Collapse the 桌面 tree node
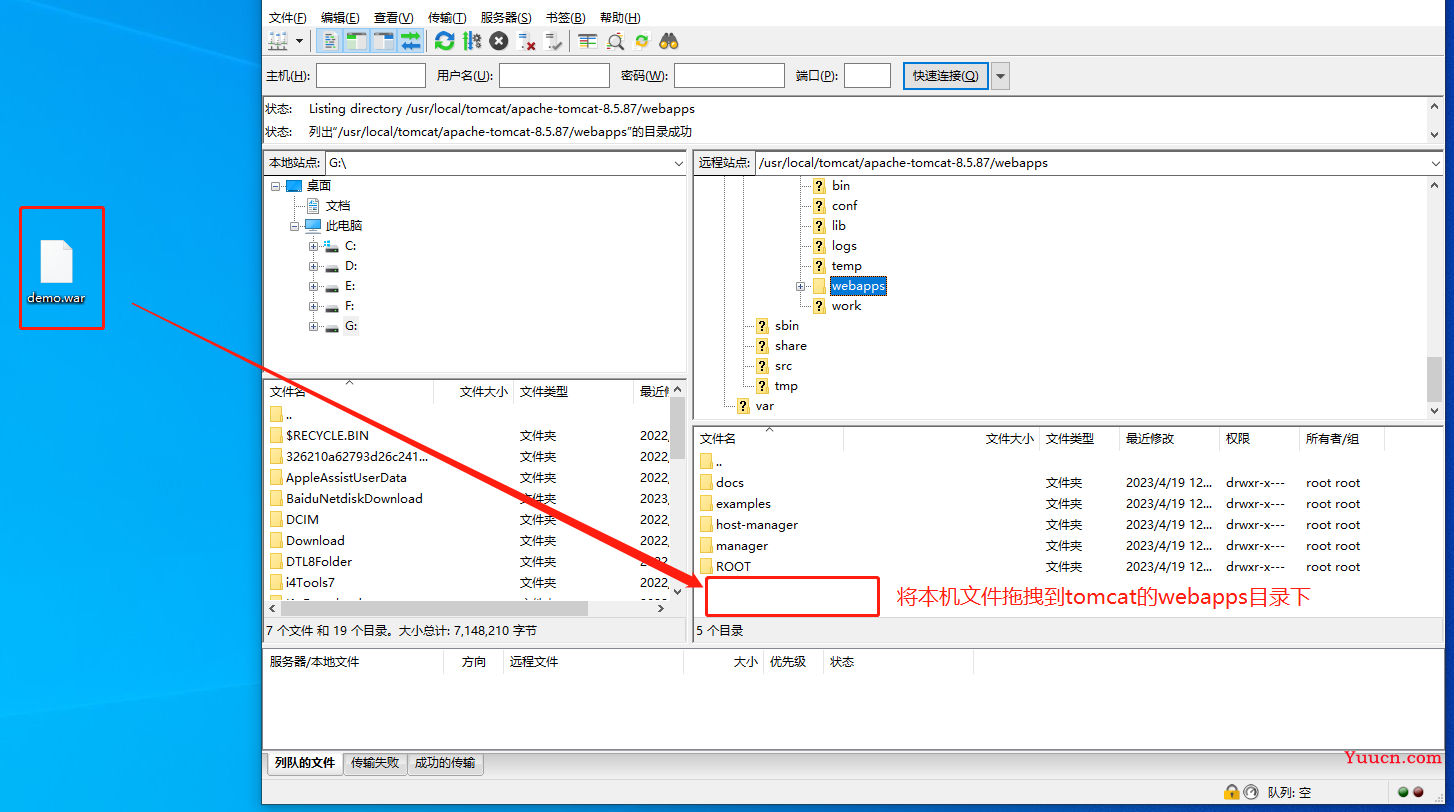Viewport: 1454px width, 812px height. pyautogui.click(x=276, y=186)
